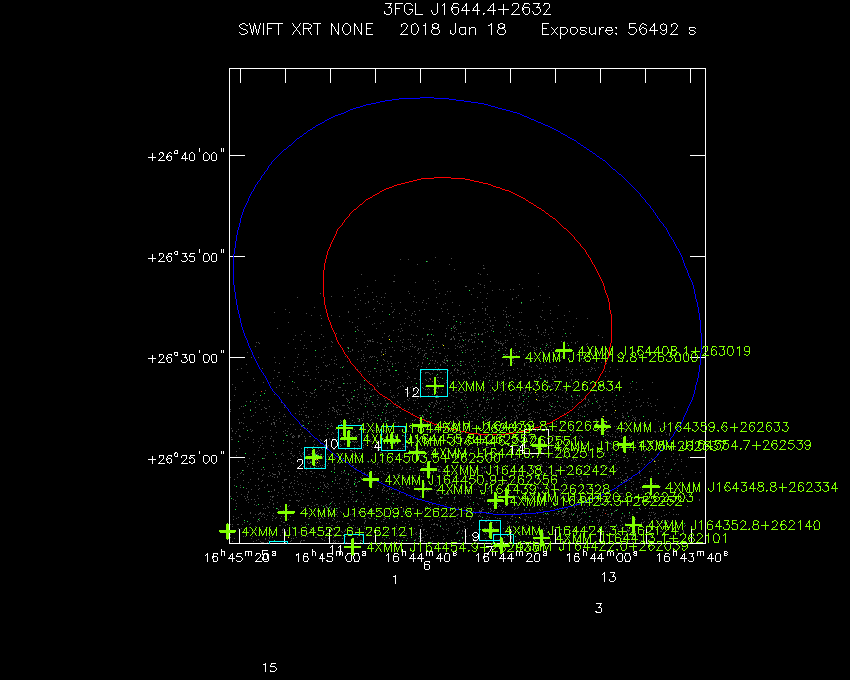Click the cross marker for 4XMM J164348.8+262334

coord(651,487)
